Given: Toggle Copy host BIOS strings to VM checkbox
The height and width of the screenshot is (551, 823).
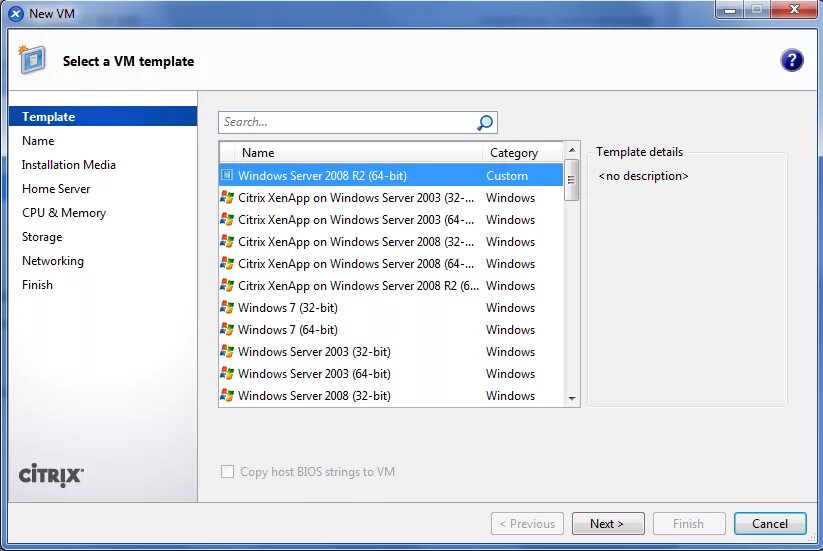Looking at the screenshot, I should pos(227,471).
